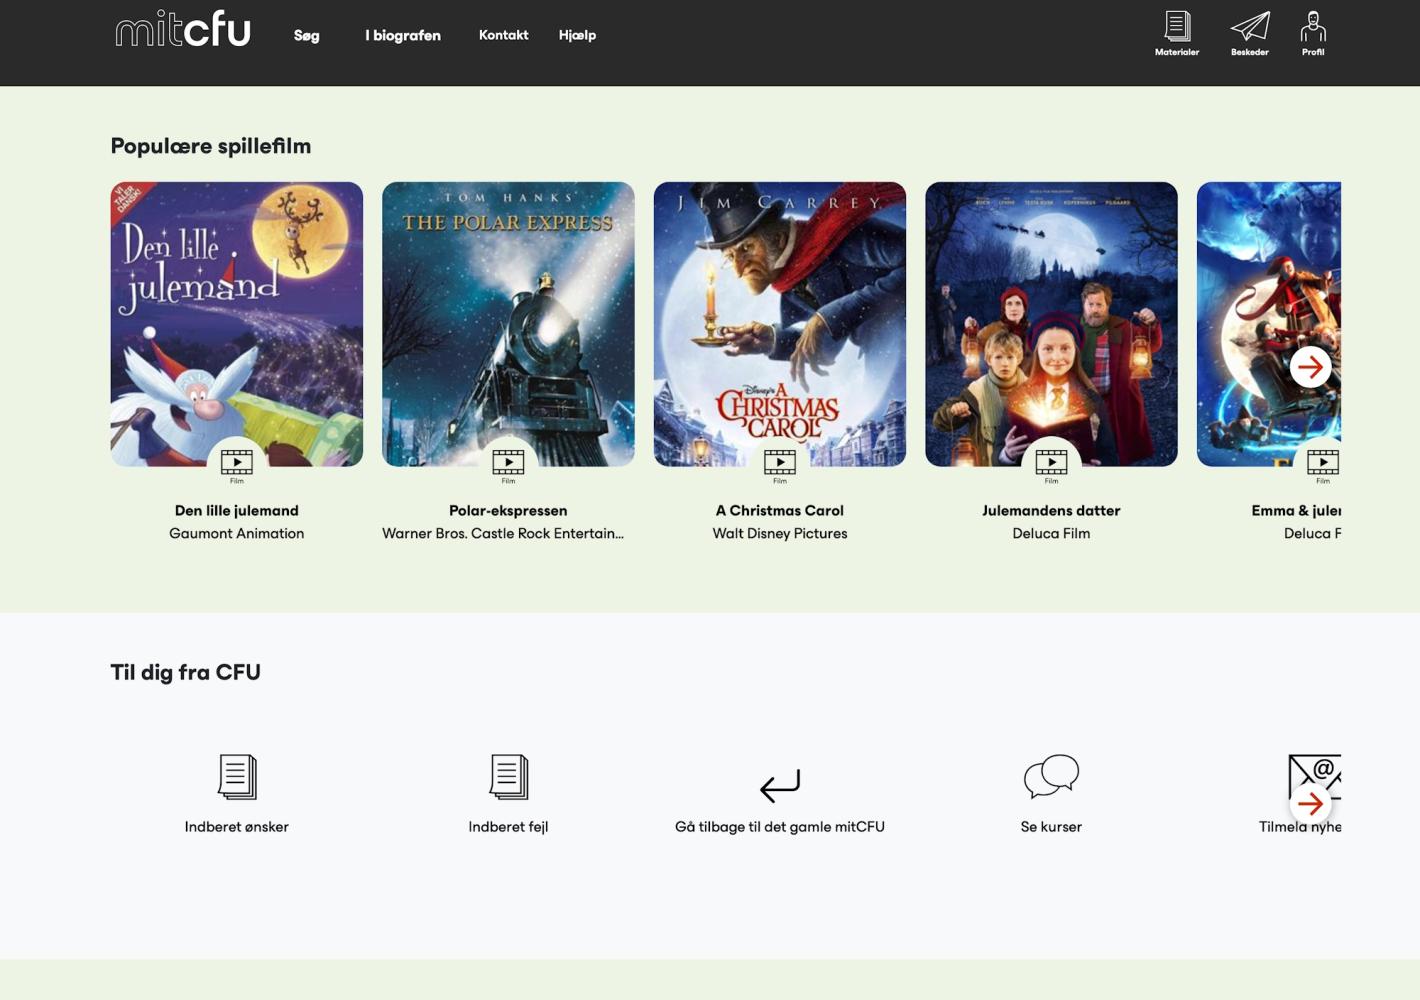Open Den lille julemand poster
The height and width of the screenshot is (1000, 1420).
tap(237, 324)
